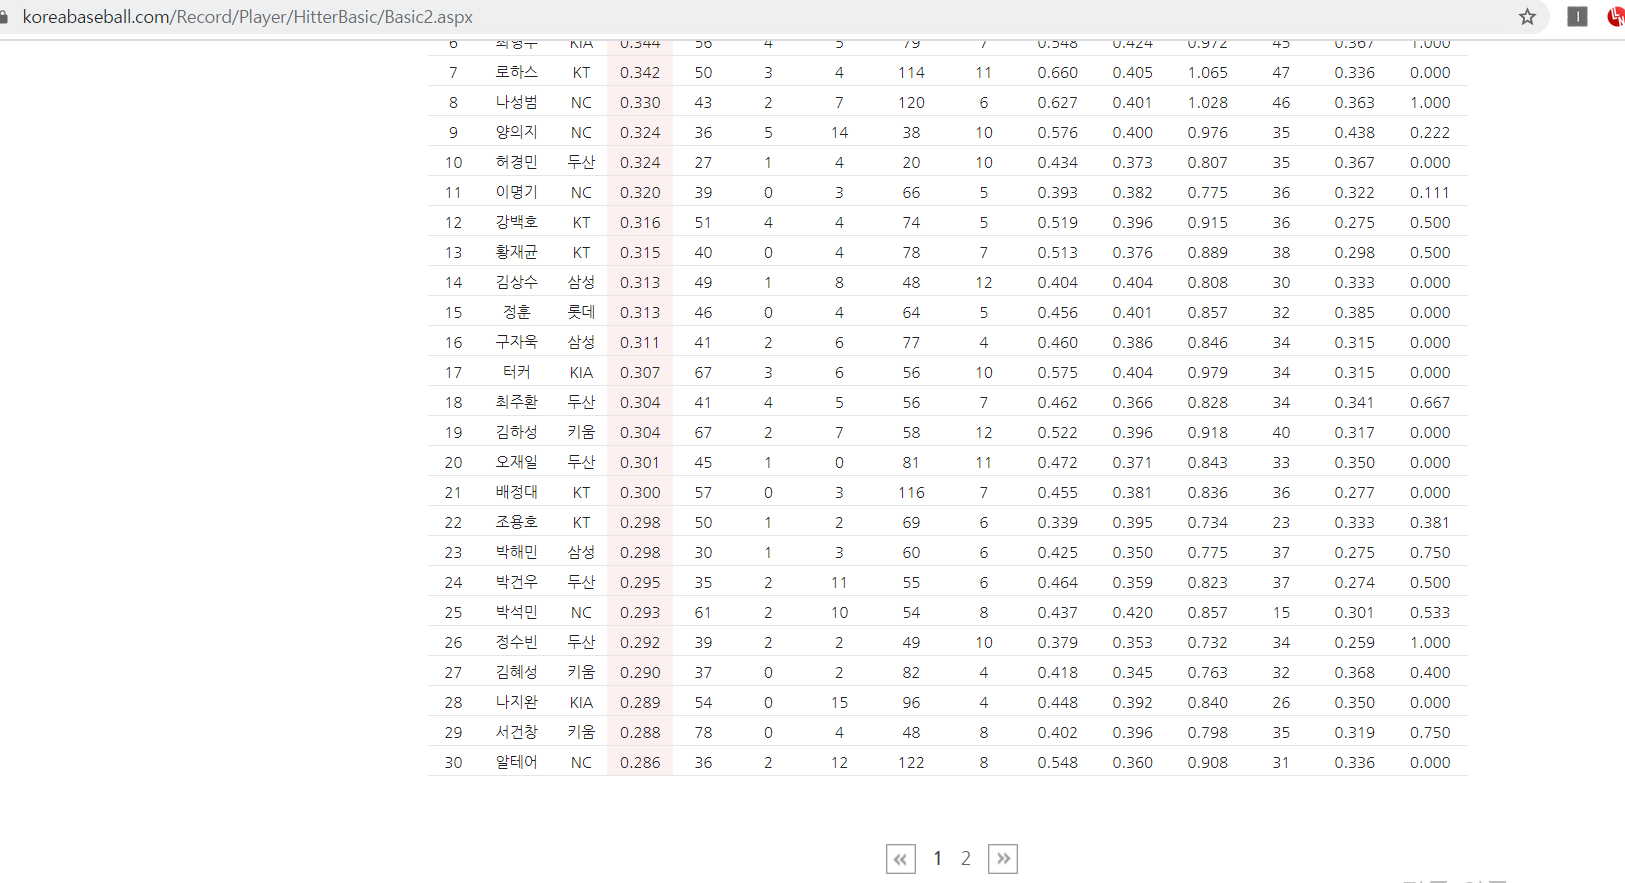The image size is (1625, 883).
Task: Click player name 로하스 in row 7
Action: click(x=517, y=72)
